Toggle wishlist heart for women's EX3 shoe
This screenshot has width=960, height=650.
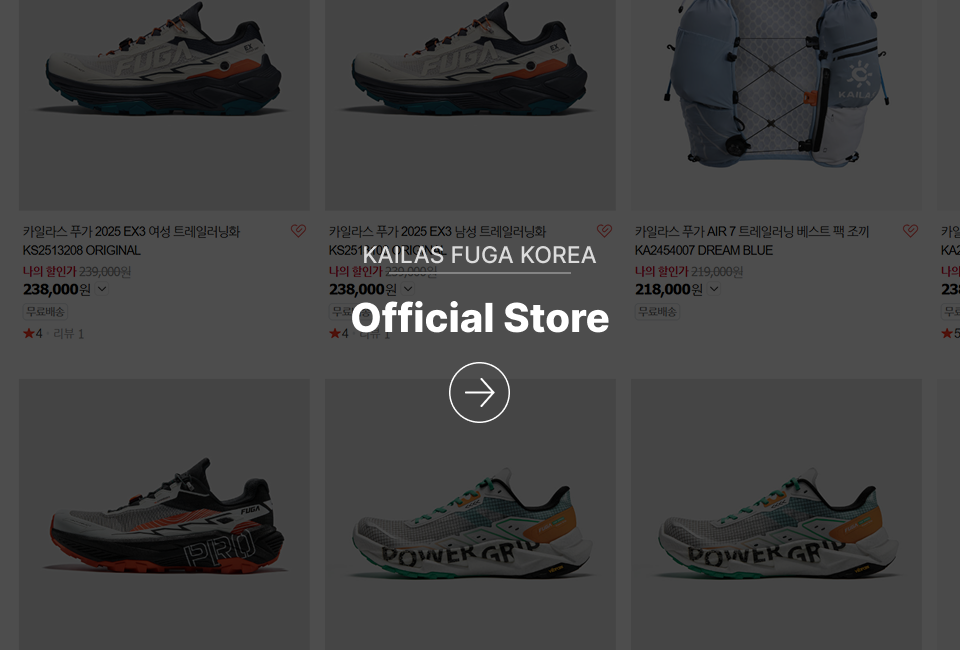(298, 231)
